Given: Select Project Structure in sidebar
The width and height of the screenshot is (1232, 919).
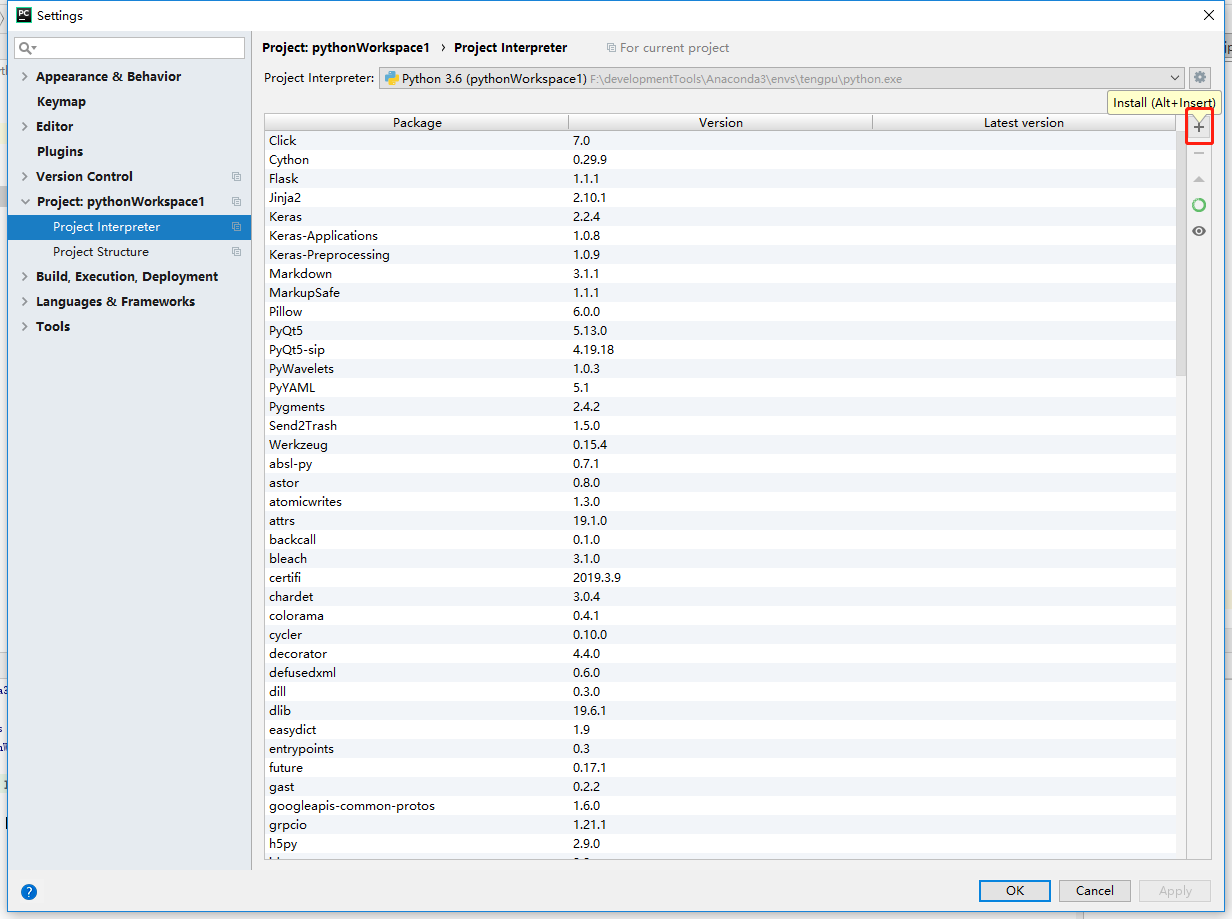Looking at the screenshot, I should [129, 252].
